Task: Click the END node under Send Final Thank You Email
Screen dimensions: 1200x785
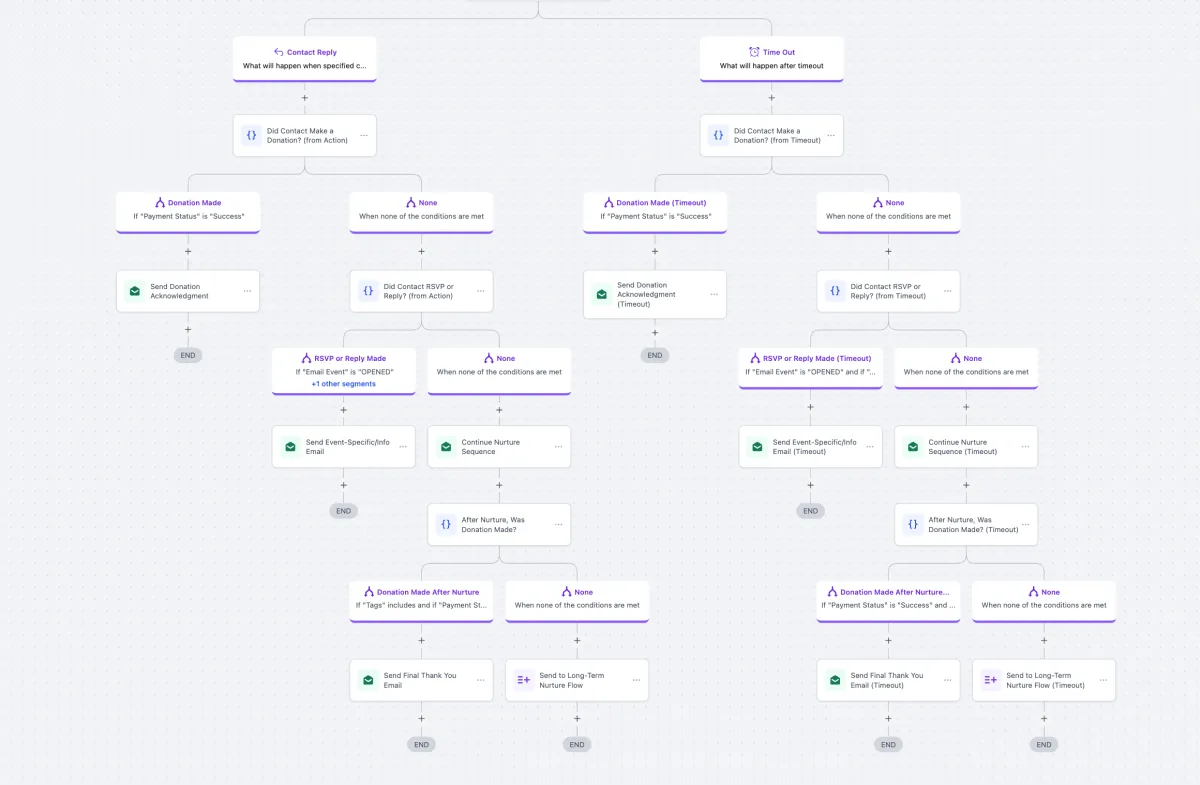Action: (x=421, y=744)
